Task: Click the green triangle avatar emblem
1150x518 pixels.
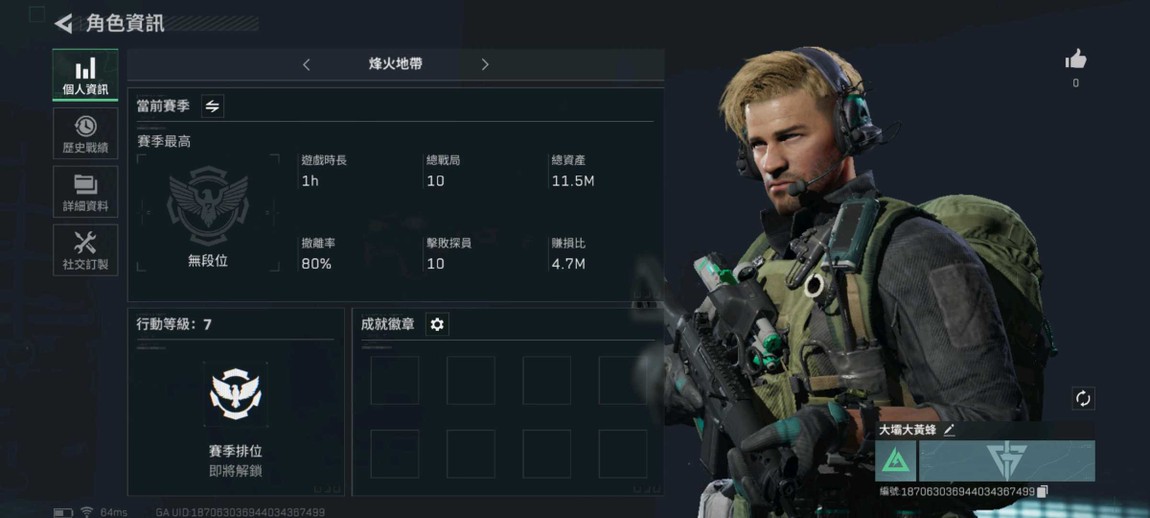Action: (896, 461)
